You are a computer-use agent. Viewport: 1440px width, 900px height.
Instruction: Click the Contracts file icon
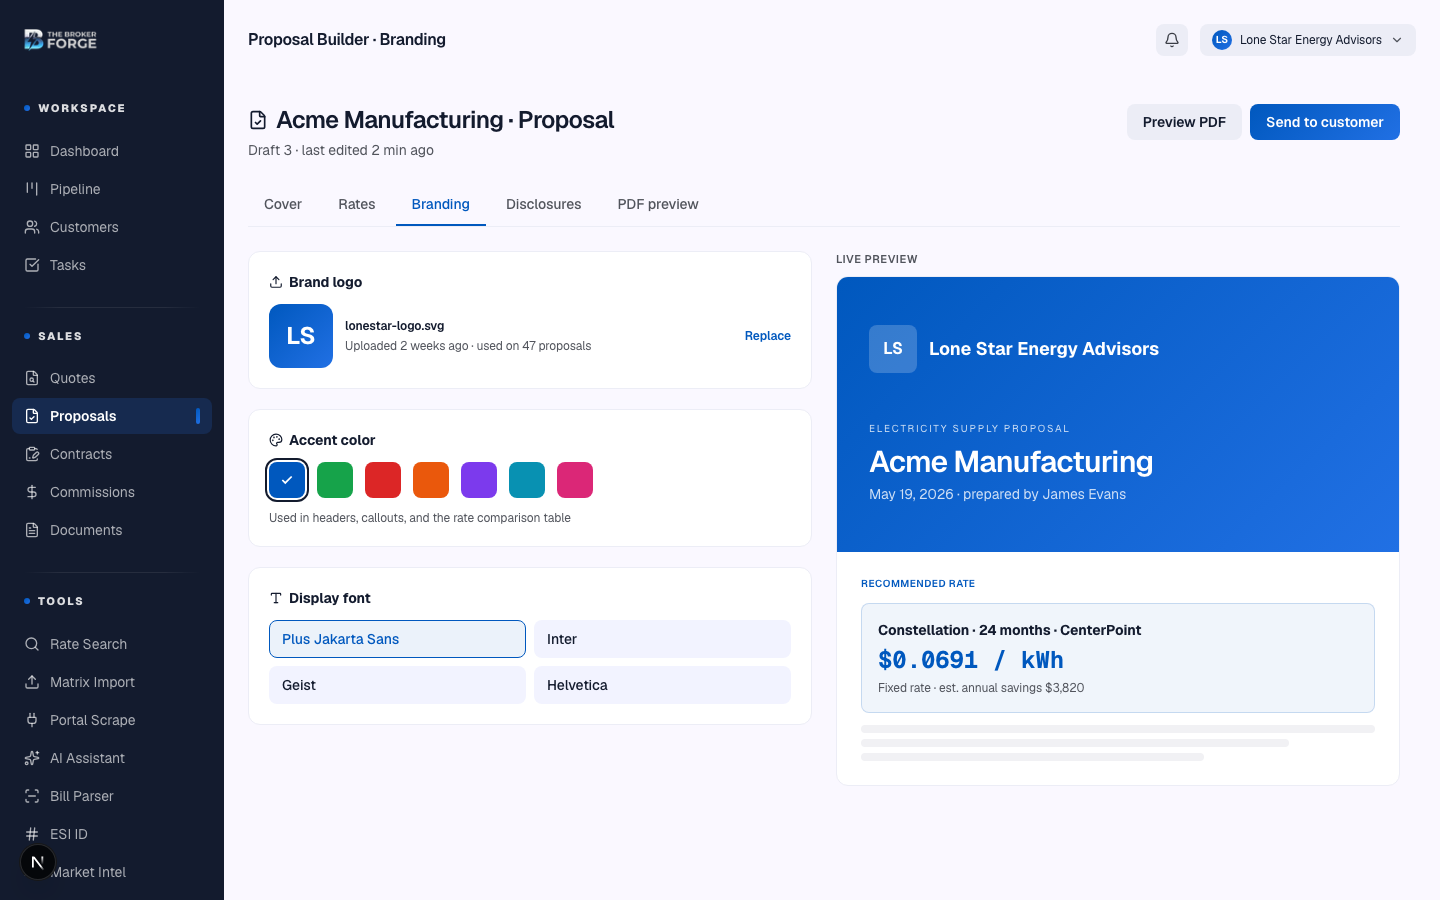coord(32,454)
